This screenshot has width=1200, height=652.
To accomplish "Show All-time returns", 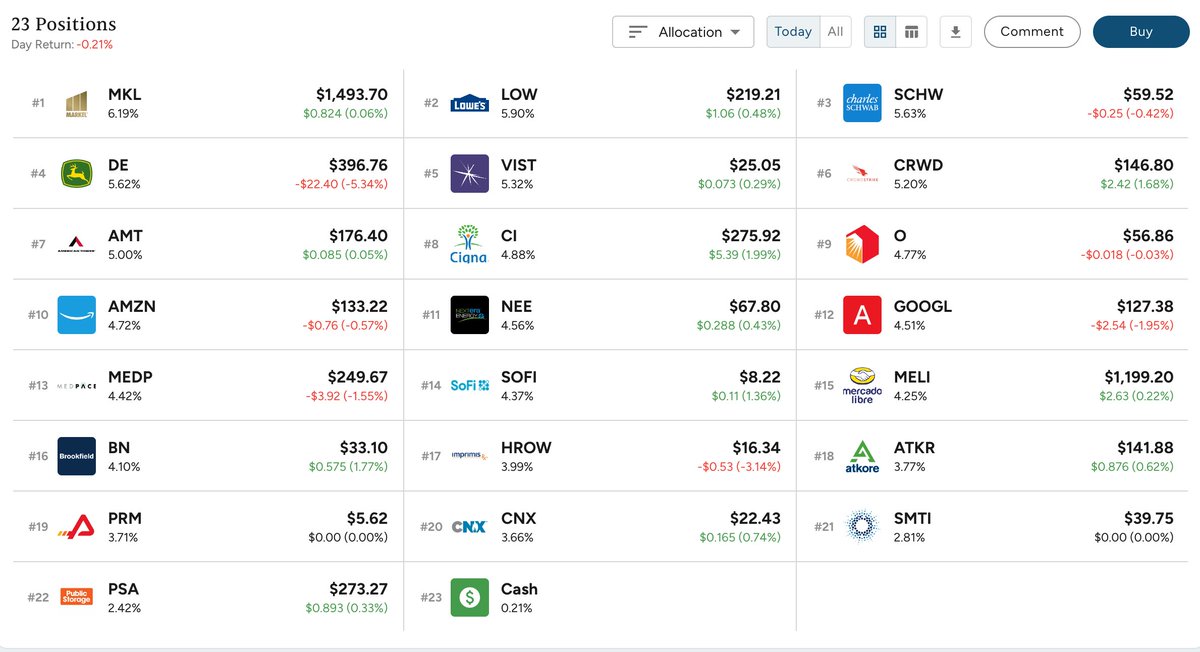I will pos(835,32).
